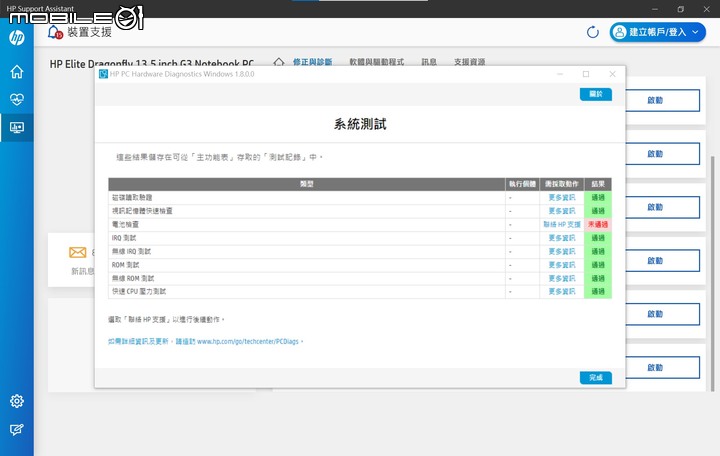Open 更多資訊 for 磁碟讀取驗證 row
This screenshot has width=720, height=456.
point(562,197)
